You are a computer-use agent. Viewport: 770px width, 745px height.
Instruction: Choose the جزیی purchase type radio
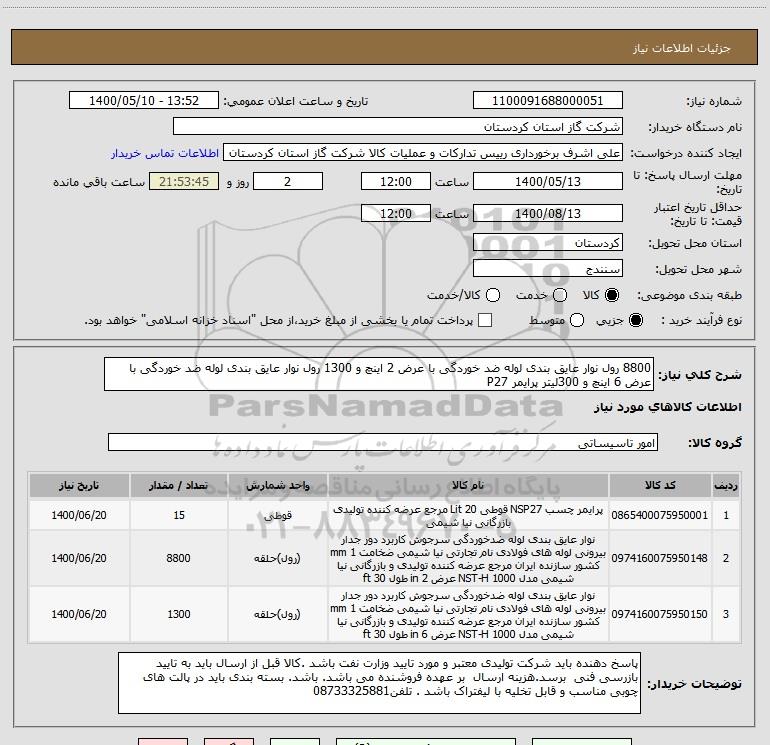point(635,320)
